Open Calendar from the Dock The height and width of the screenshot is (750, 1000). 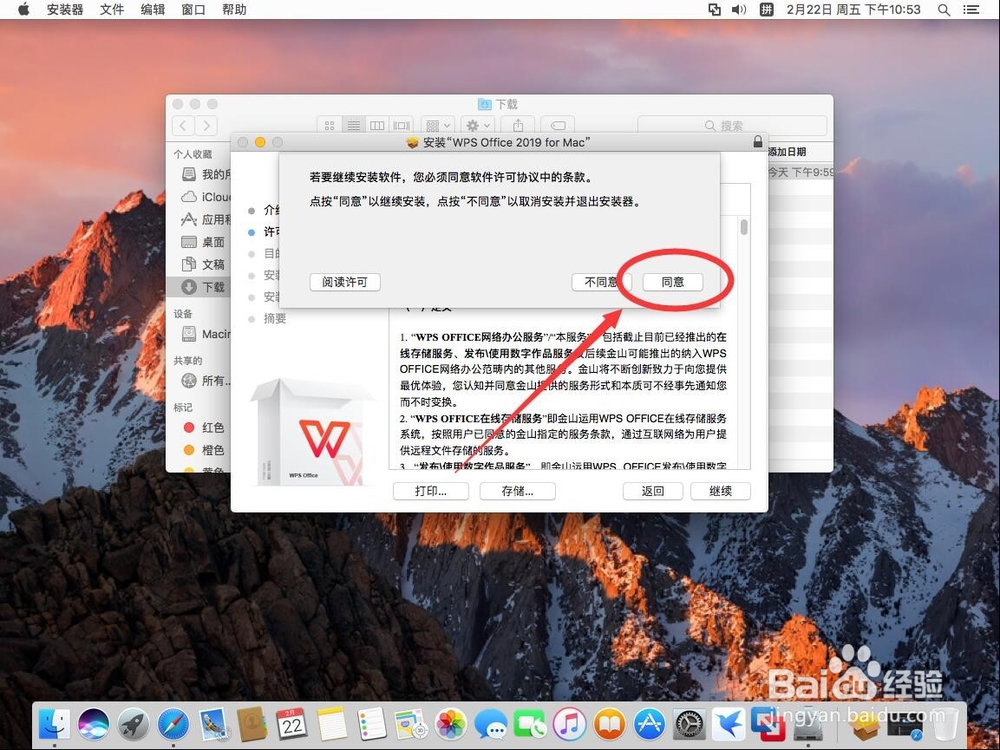(x=292, y=724)
